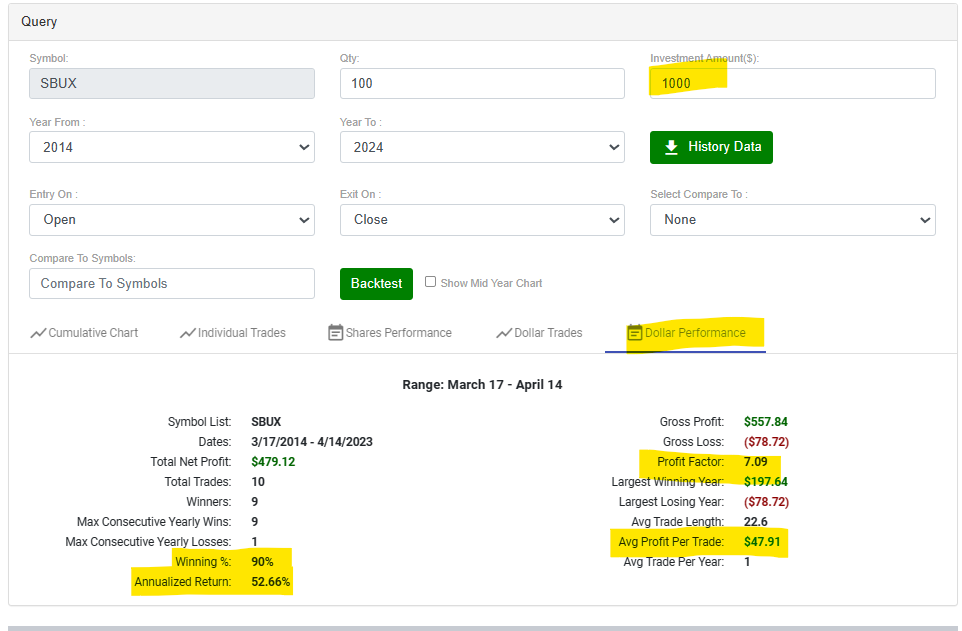Focus the Symbol field showing SBUX

[172, 83]
